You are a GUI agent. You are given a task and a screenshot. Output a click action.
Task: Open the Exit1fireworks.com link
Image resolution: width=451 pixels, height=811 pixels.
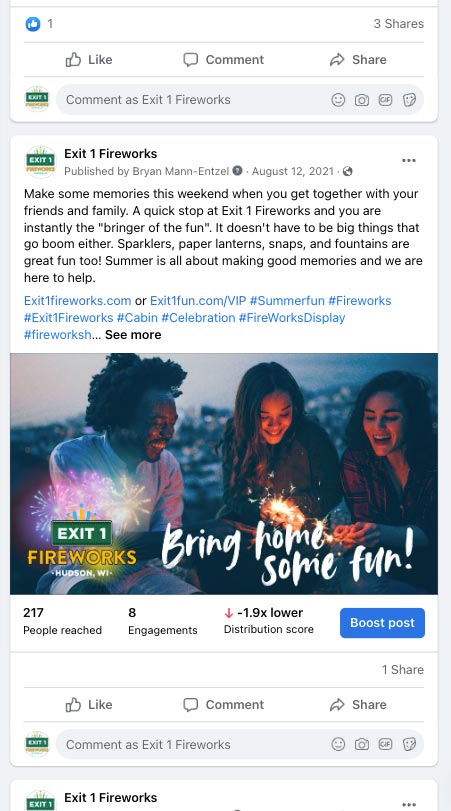pos(78,301)
